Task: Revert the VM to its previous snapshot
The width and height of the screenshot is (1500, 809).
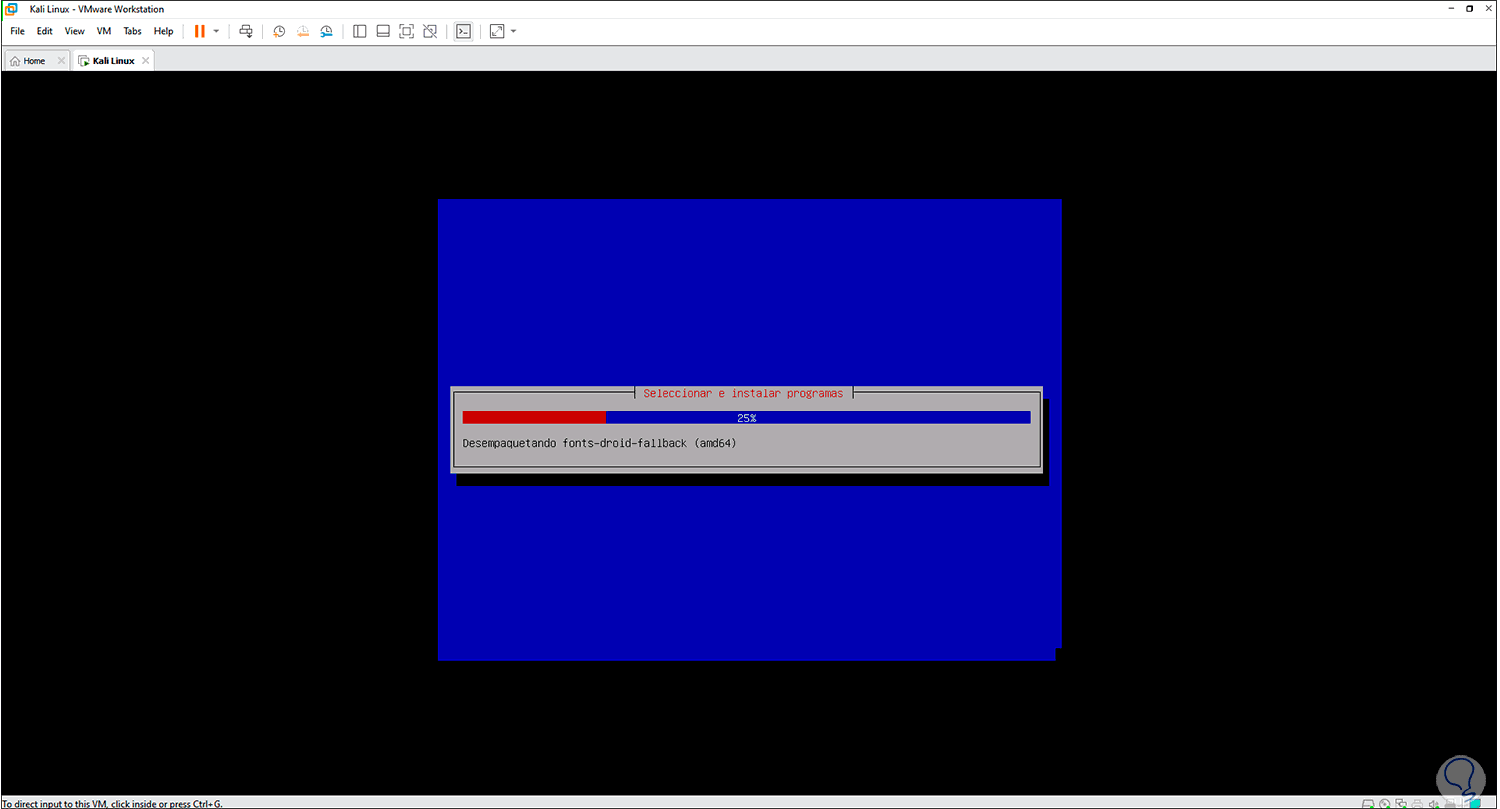Action: [x=303, y=31]
